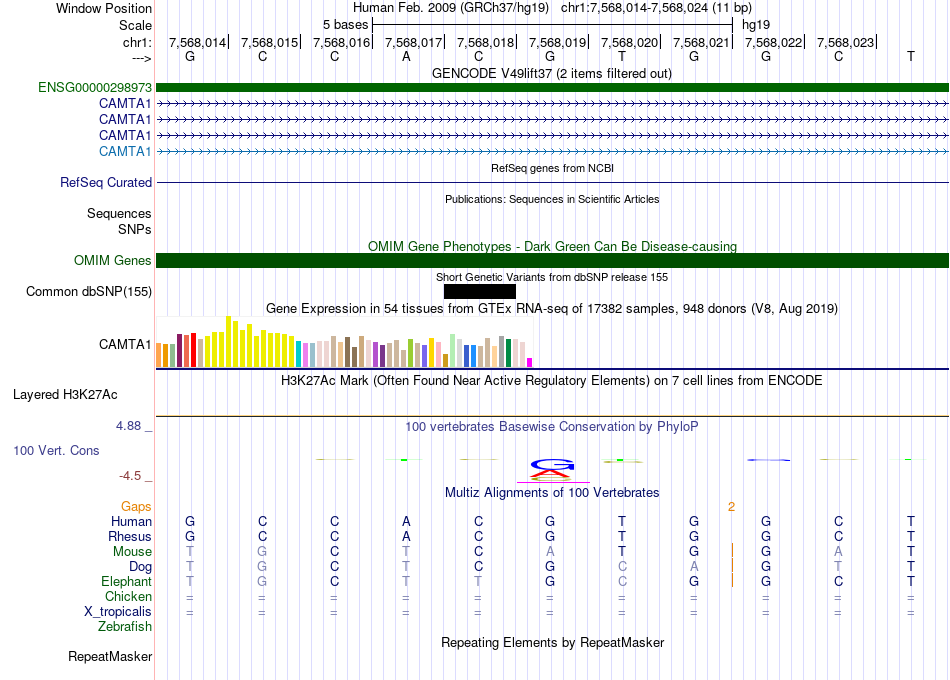Click Multiz Alignments of 100 Vertebrates title

[552, 493]
